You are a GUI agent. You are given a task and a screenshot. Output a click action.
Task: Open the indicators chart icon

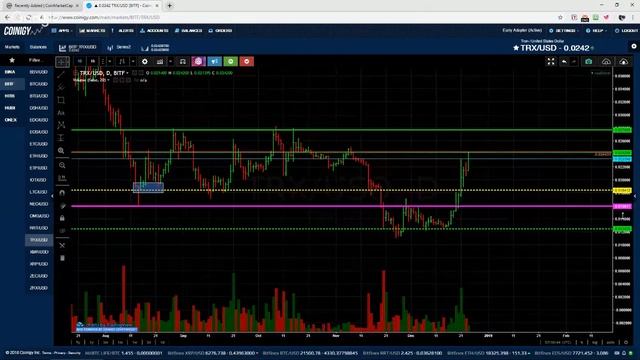(x=160, y=62)
